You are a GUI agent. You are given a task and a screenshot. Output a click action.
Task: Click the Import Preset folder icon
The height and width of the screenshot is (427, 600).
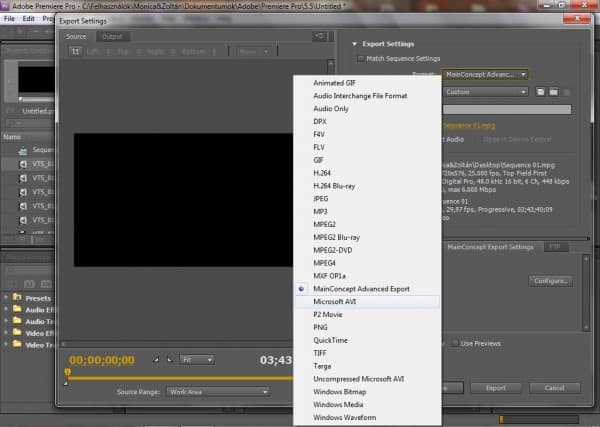552,91
